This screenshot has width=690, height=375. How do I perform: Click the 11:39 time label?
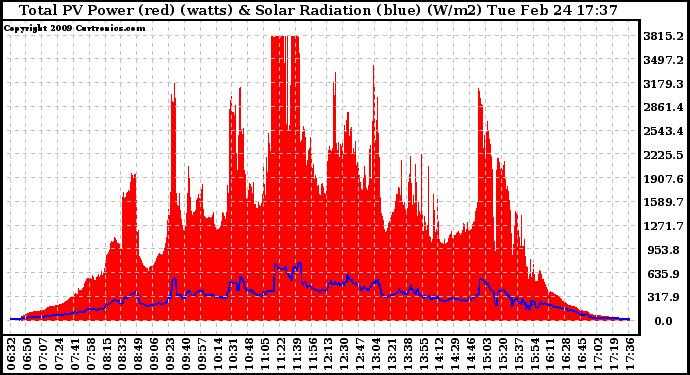point(296,353)
